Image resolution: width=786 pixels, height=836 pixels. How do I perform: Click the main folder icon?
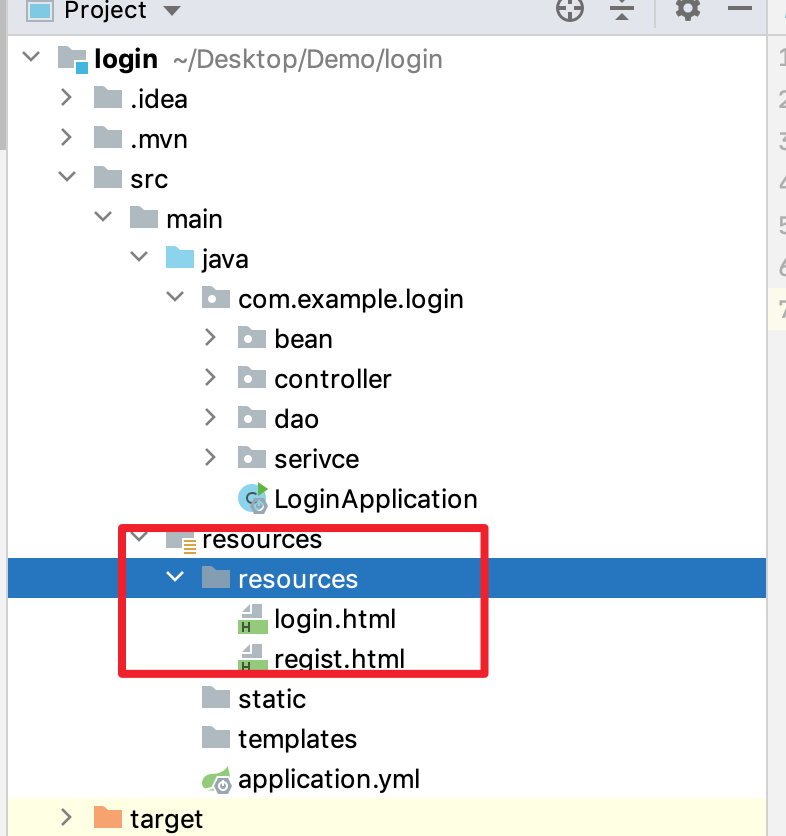tap(144, 218)
